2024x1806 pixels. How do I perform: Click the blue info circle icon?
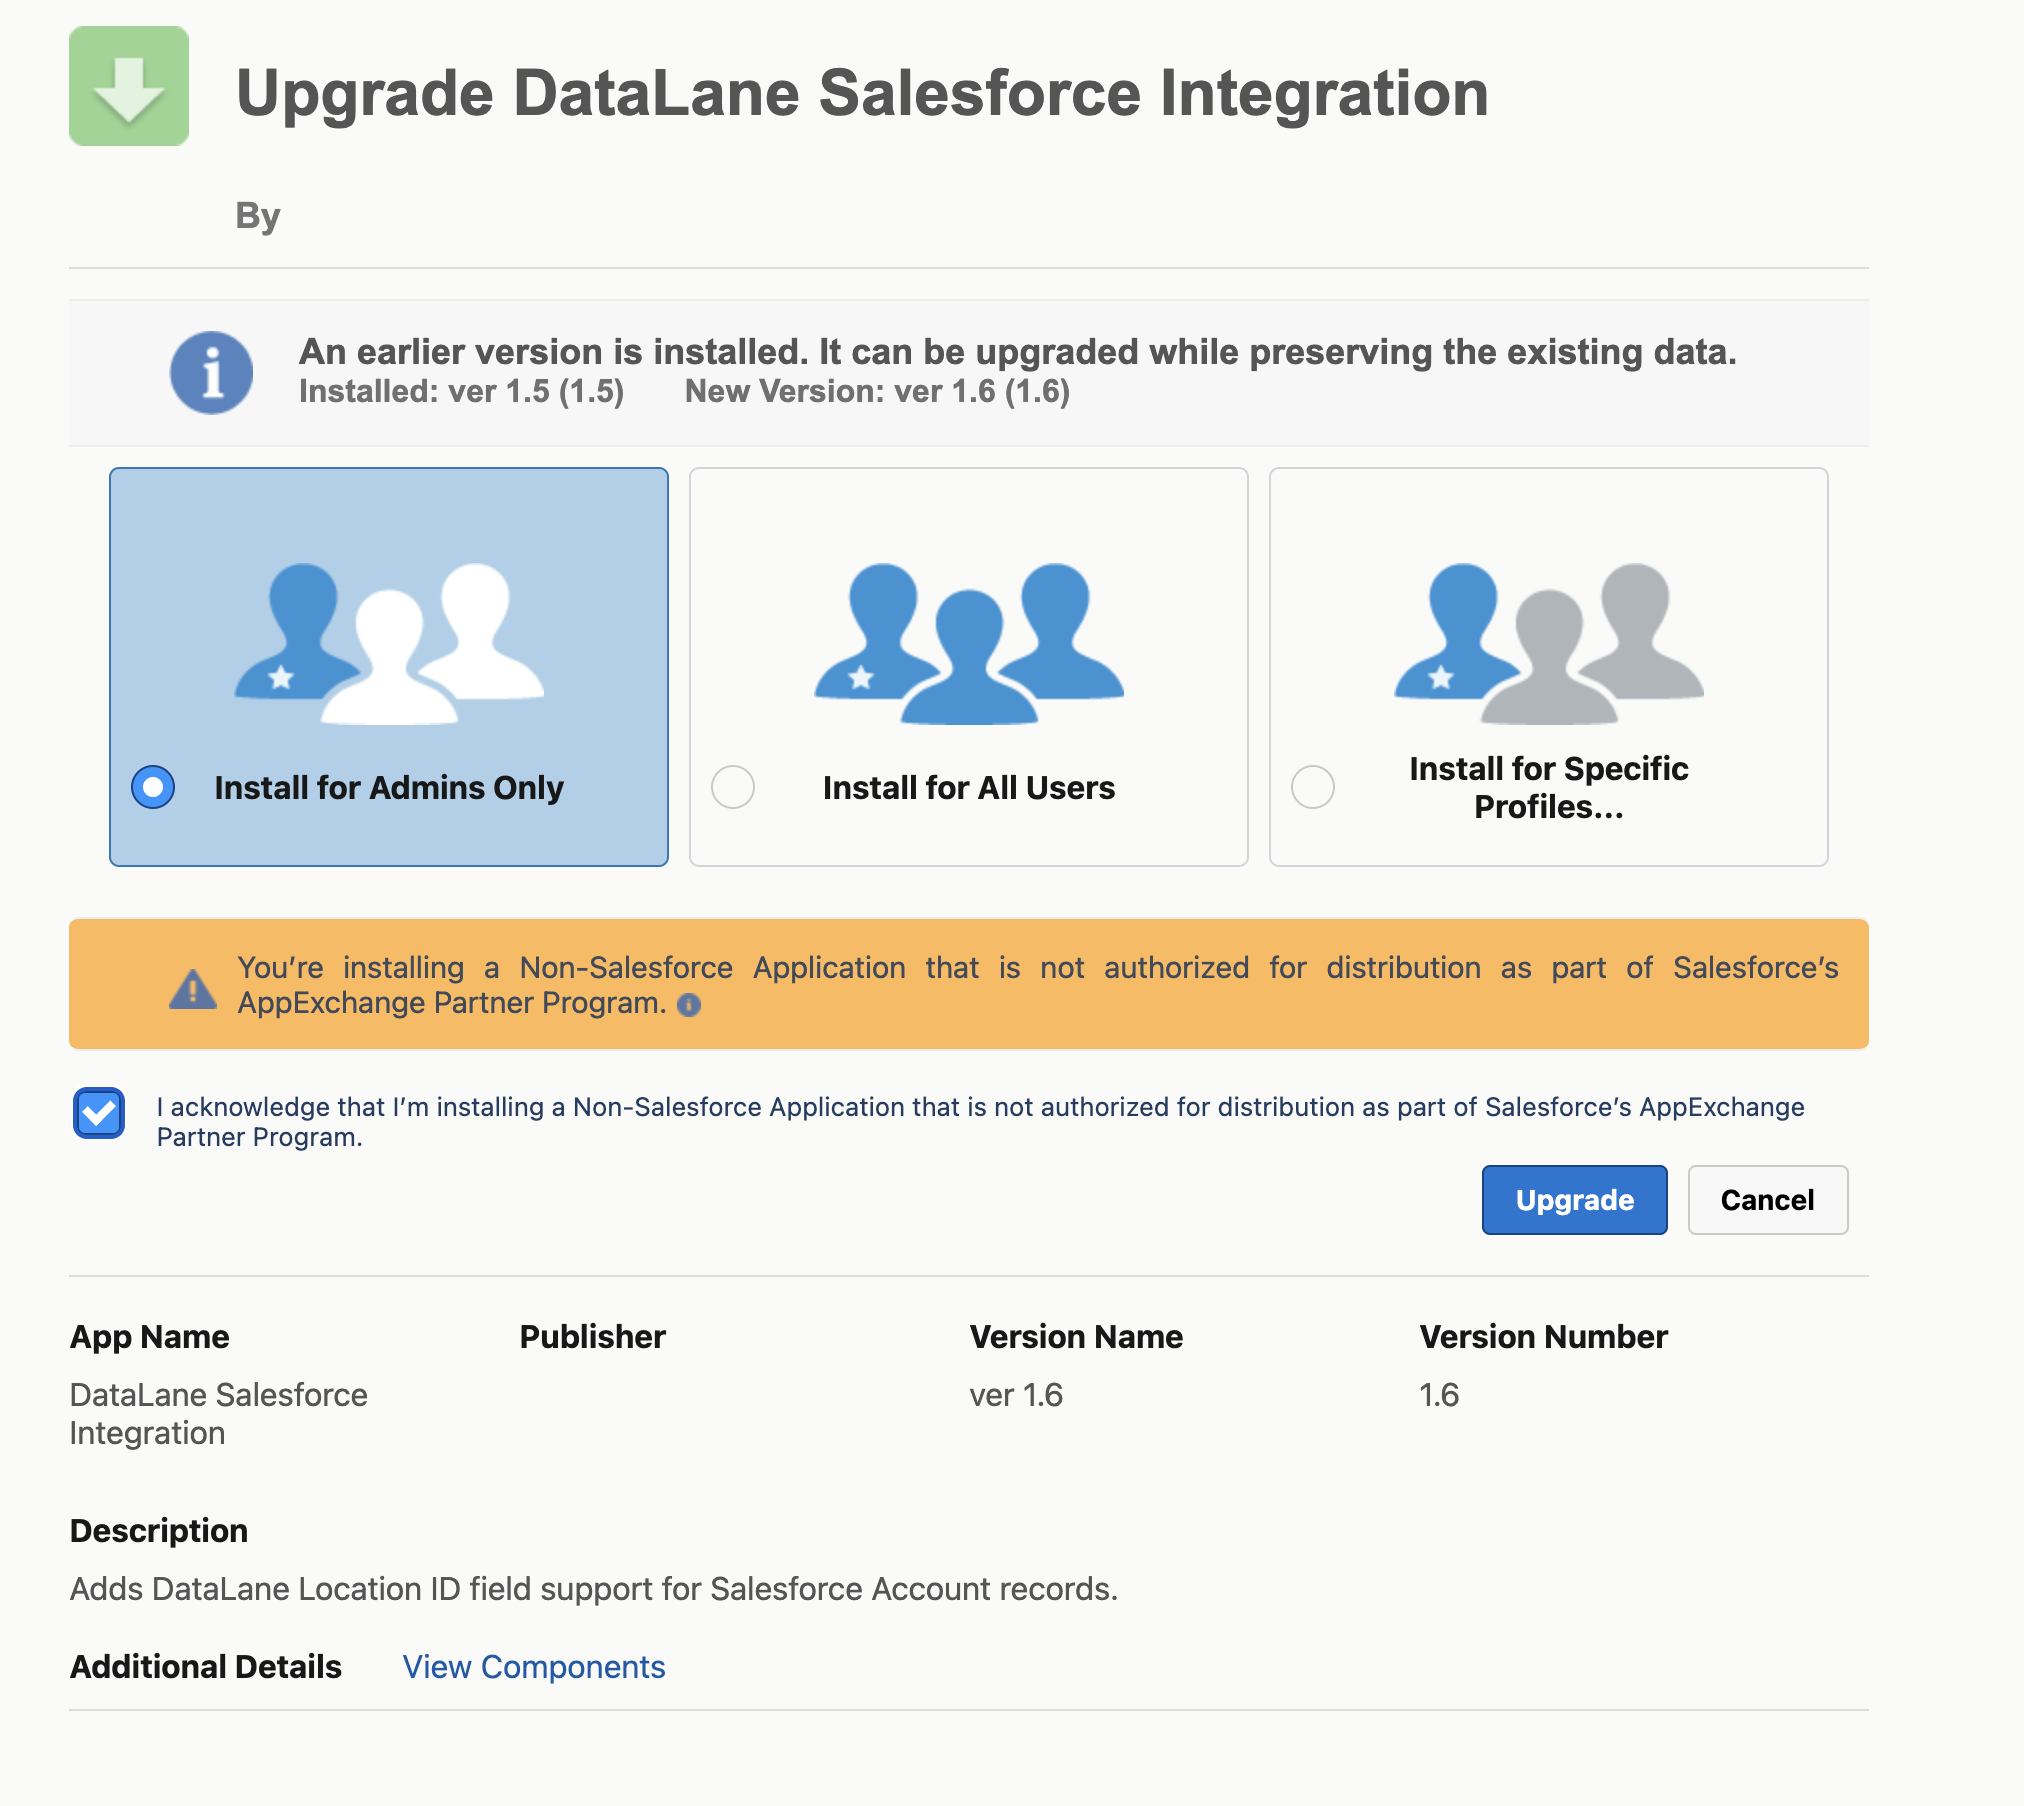[x=211, y=373]
